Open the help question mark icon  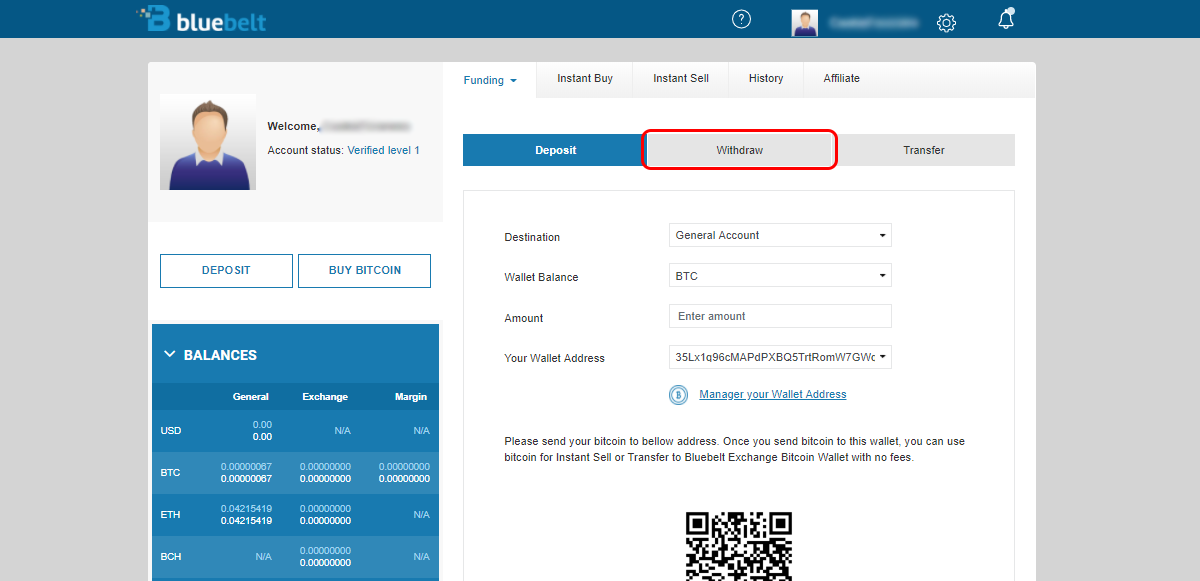point(741,19)
